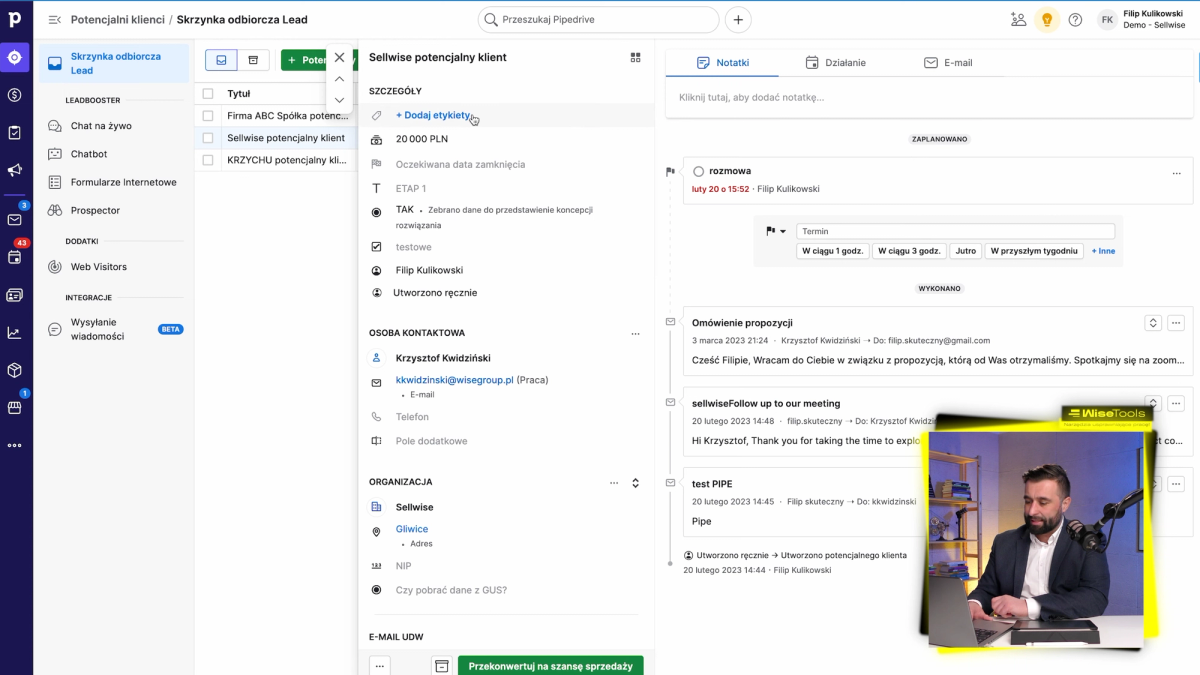Image resolution: width=1200 pixels, height=675 pixels.
Task: Open the invite users icon
Action: 1018,20
